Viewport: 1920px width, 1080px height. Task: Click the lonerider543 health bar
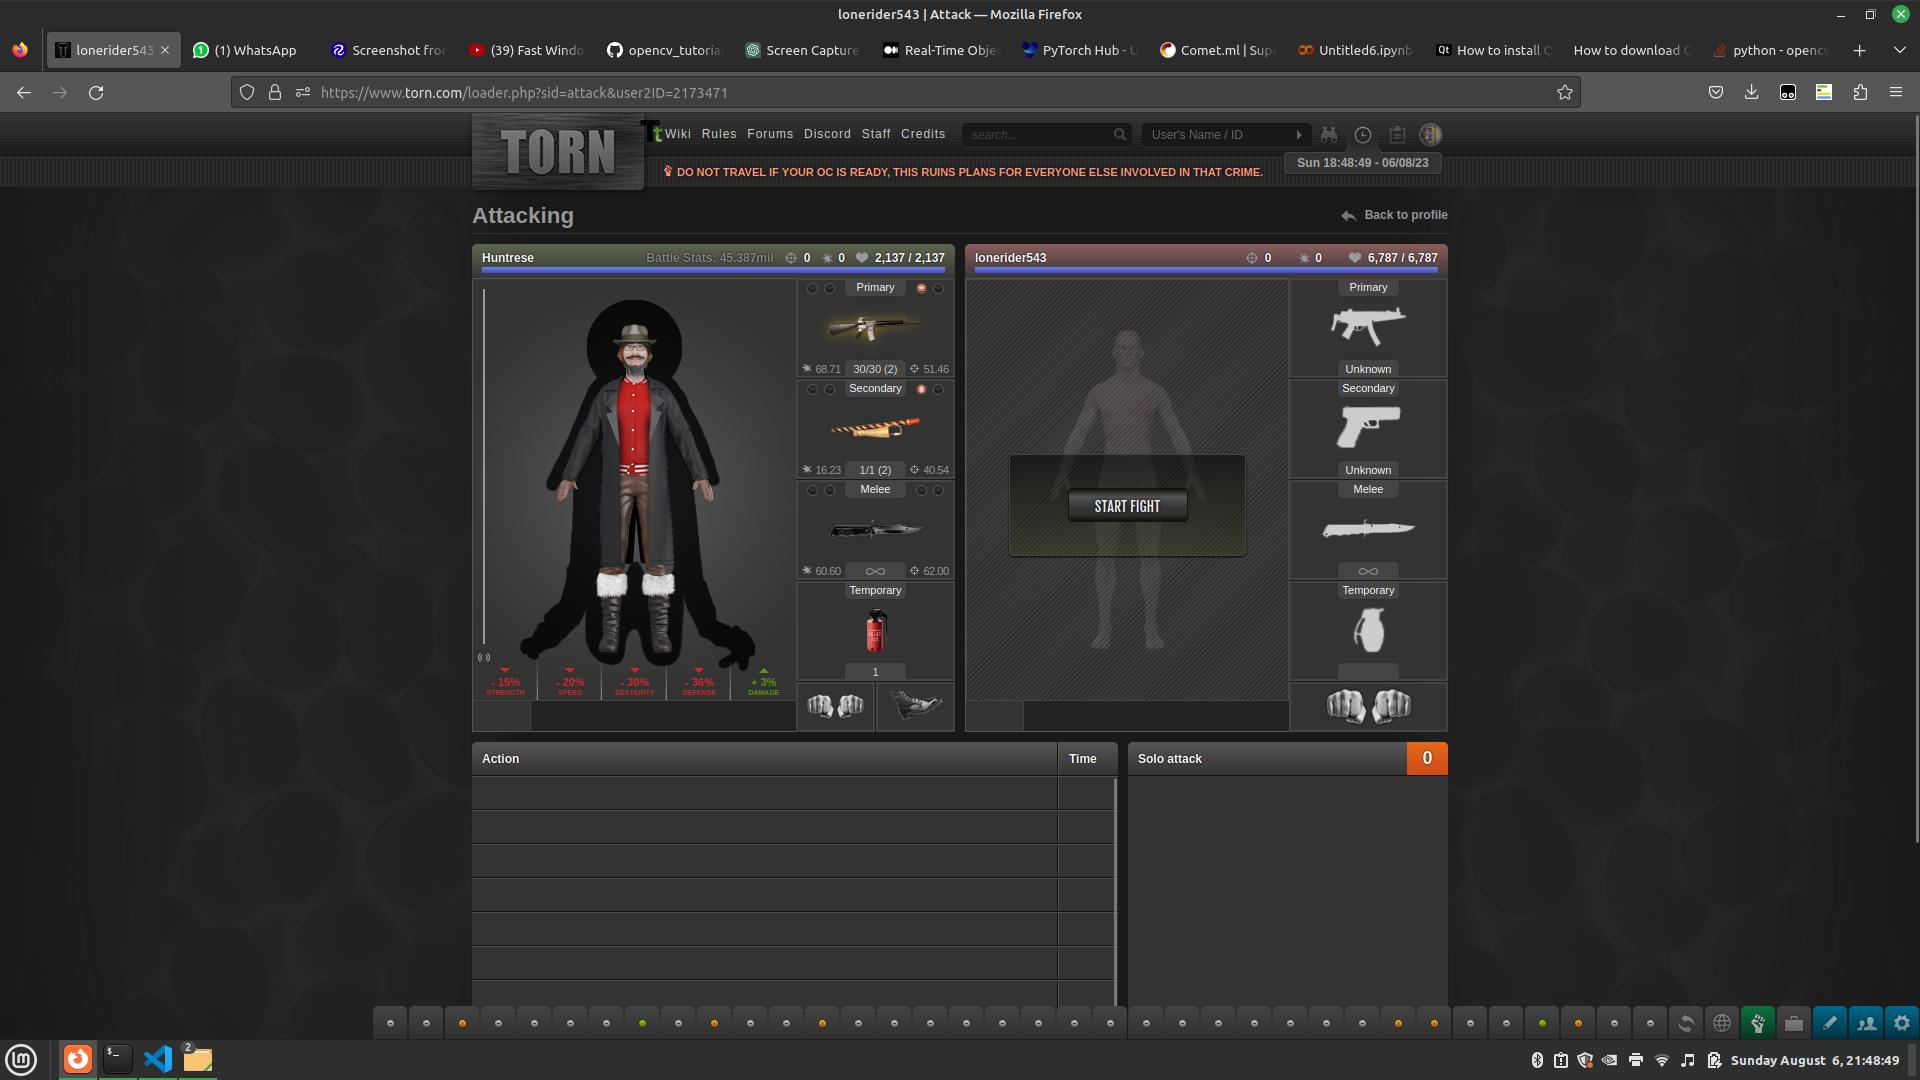(1206, 270)
